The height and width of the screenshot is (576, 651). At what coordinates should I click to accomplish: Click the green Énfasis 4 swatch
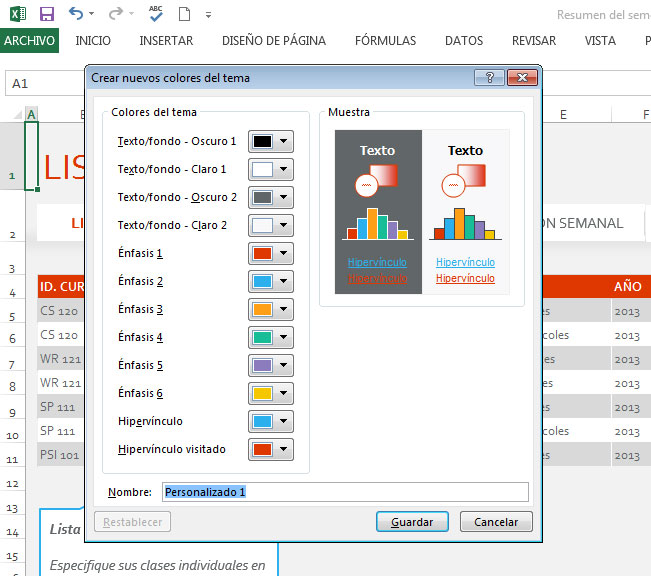[x=262, y=337]
